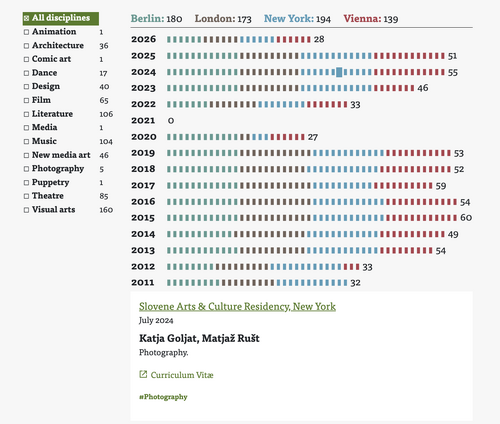Toggle the Literature discipline checkbox
Image resolution: width=500 pixels, height=424 pixels.
coord(26,114)
